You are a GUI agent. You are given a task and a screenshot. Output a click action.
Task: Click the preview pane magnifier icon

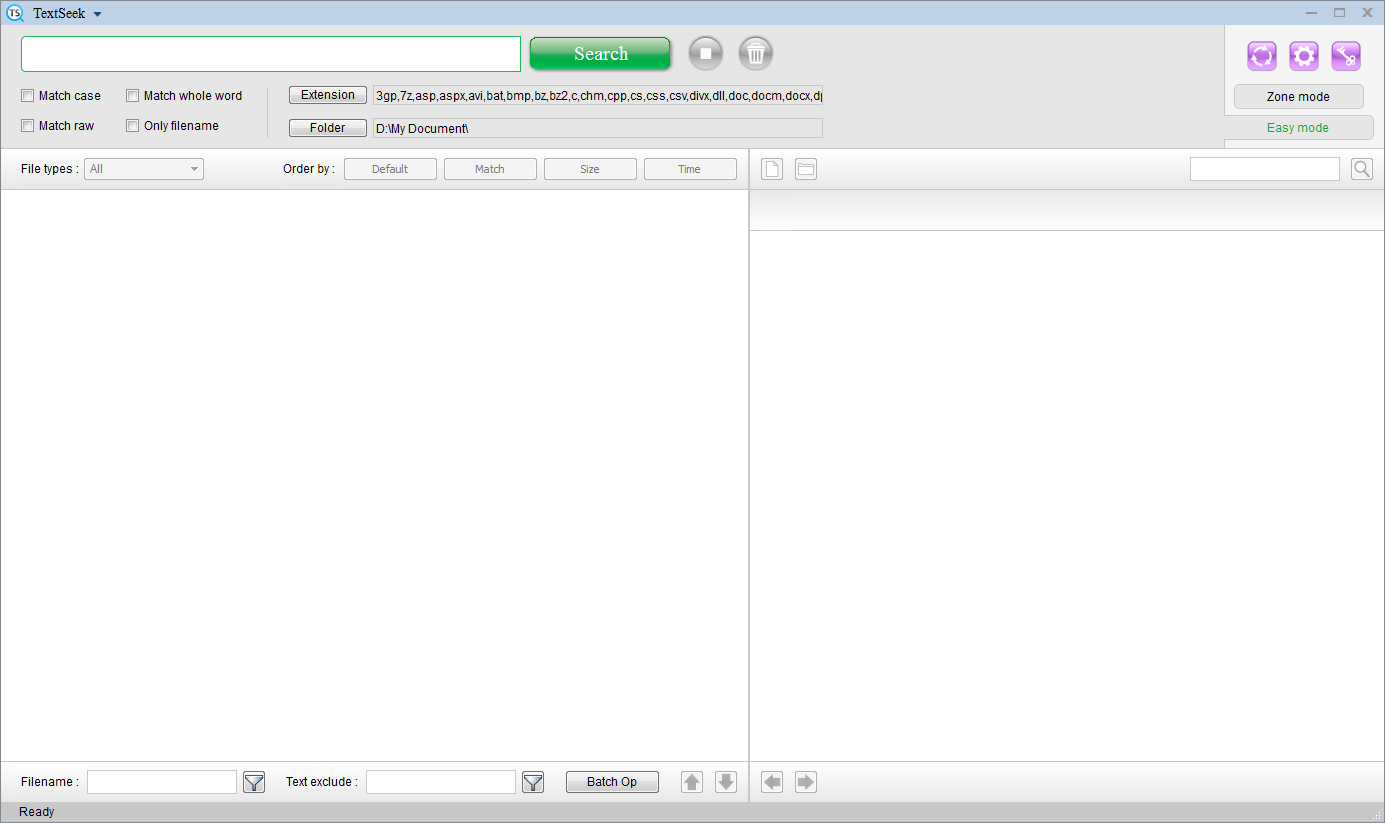pyautogui.click(x=1361, y=169)
